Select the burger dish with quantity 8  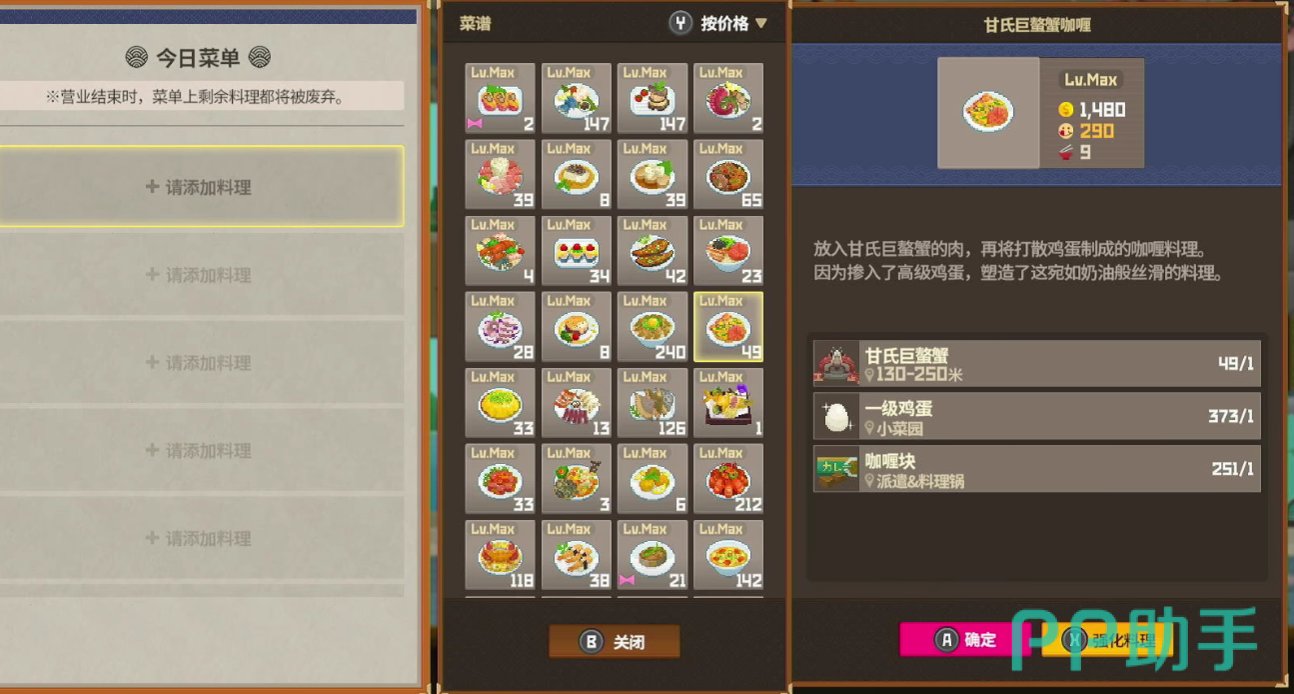point(576,326)
